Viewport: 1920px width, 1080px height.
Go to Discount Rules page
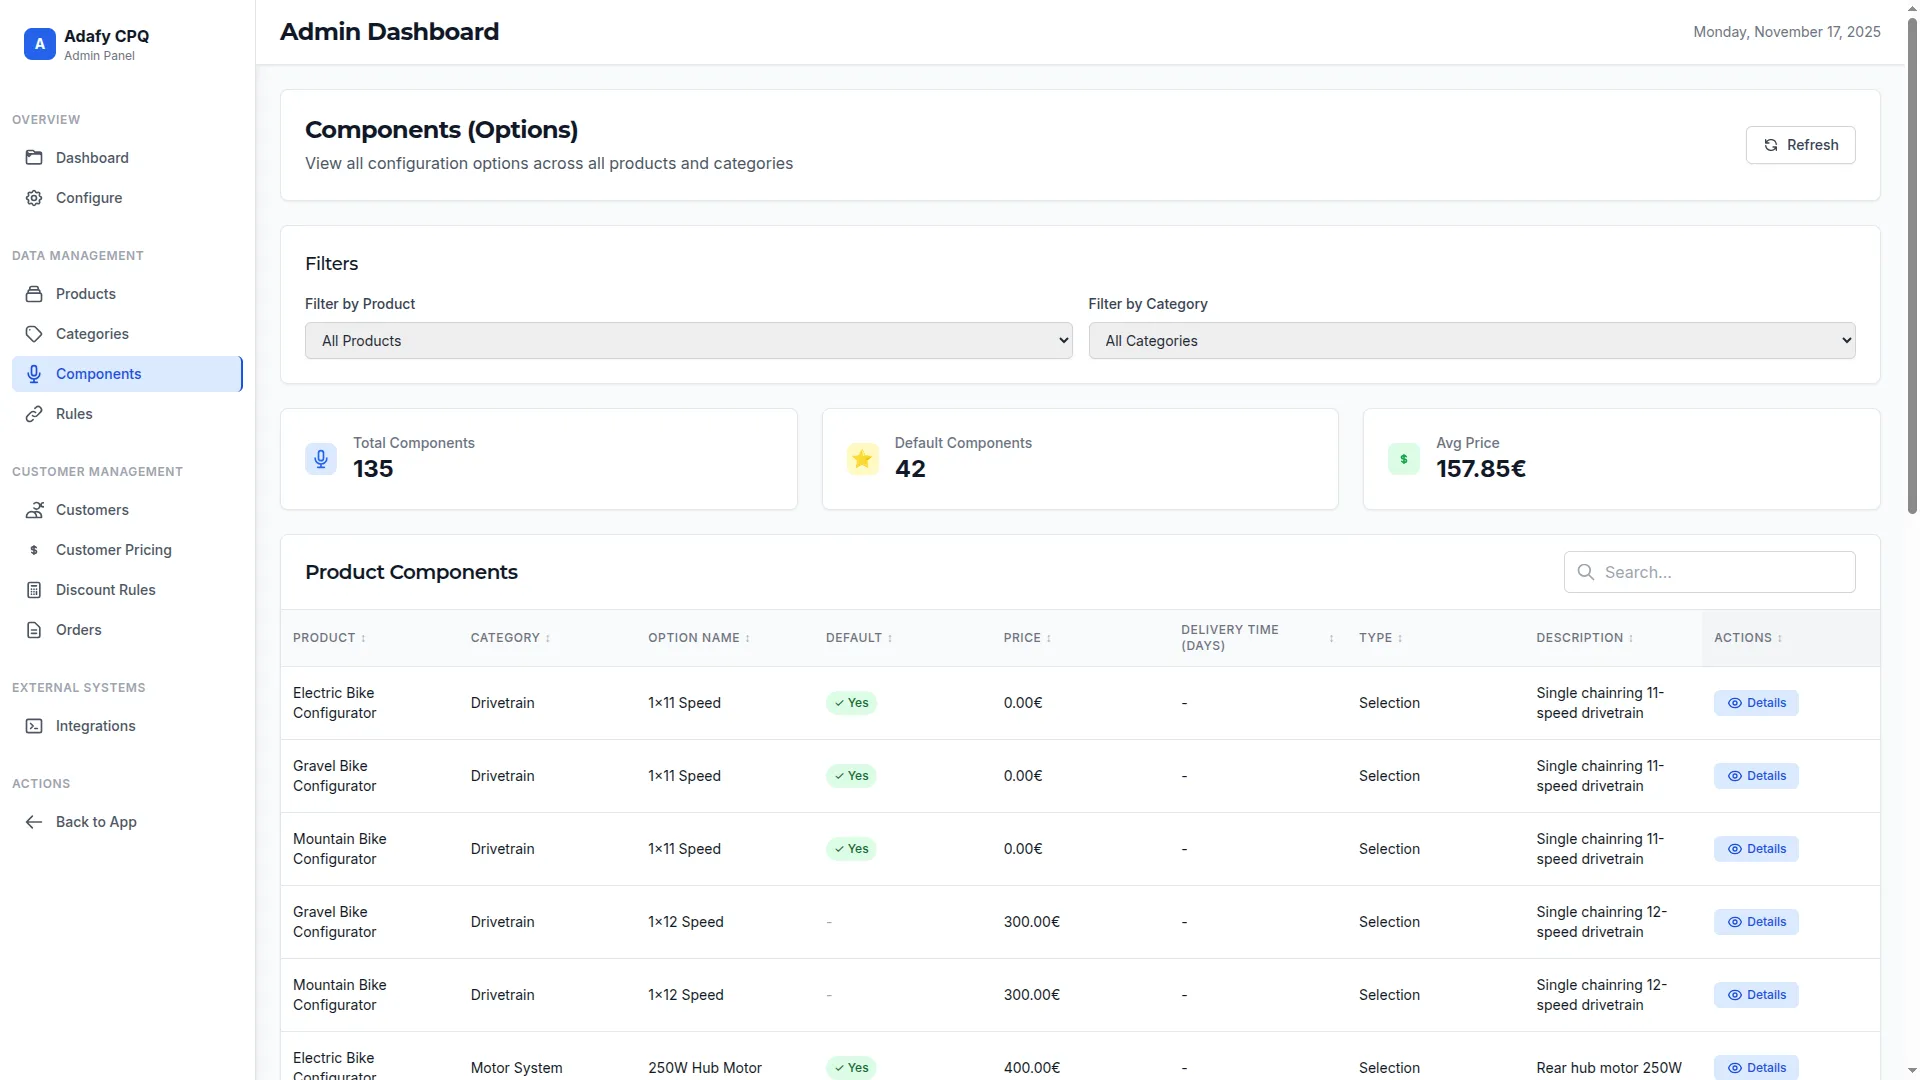coord(105,590)
